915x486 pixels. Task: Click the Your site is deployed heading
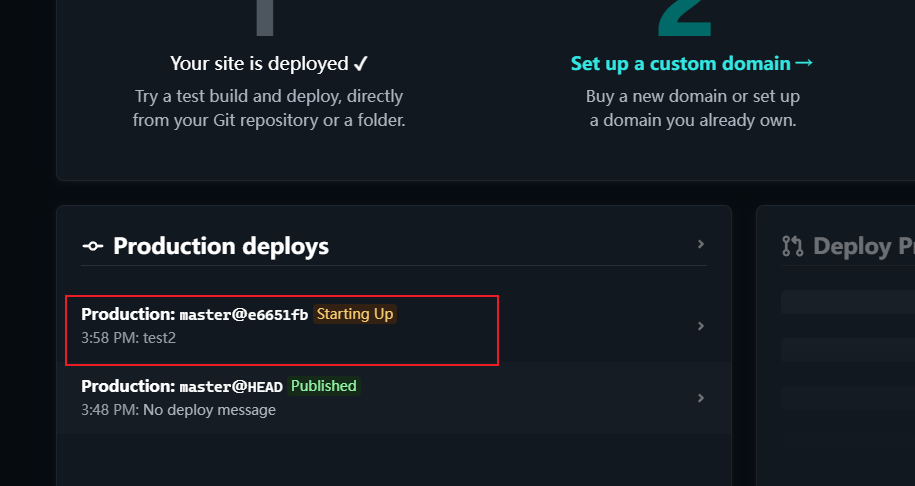pyautogui.click(x=269, y=63)
